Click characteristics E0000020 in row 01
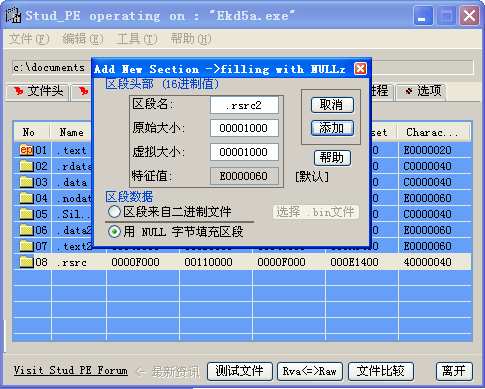 pyautogui.click(x=427, y=150)
